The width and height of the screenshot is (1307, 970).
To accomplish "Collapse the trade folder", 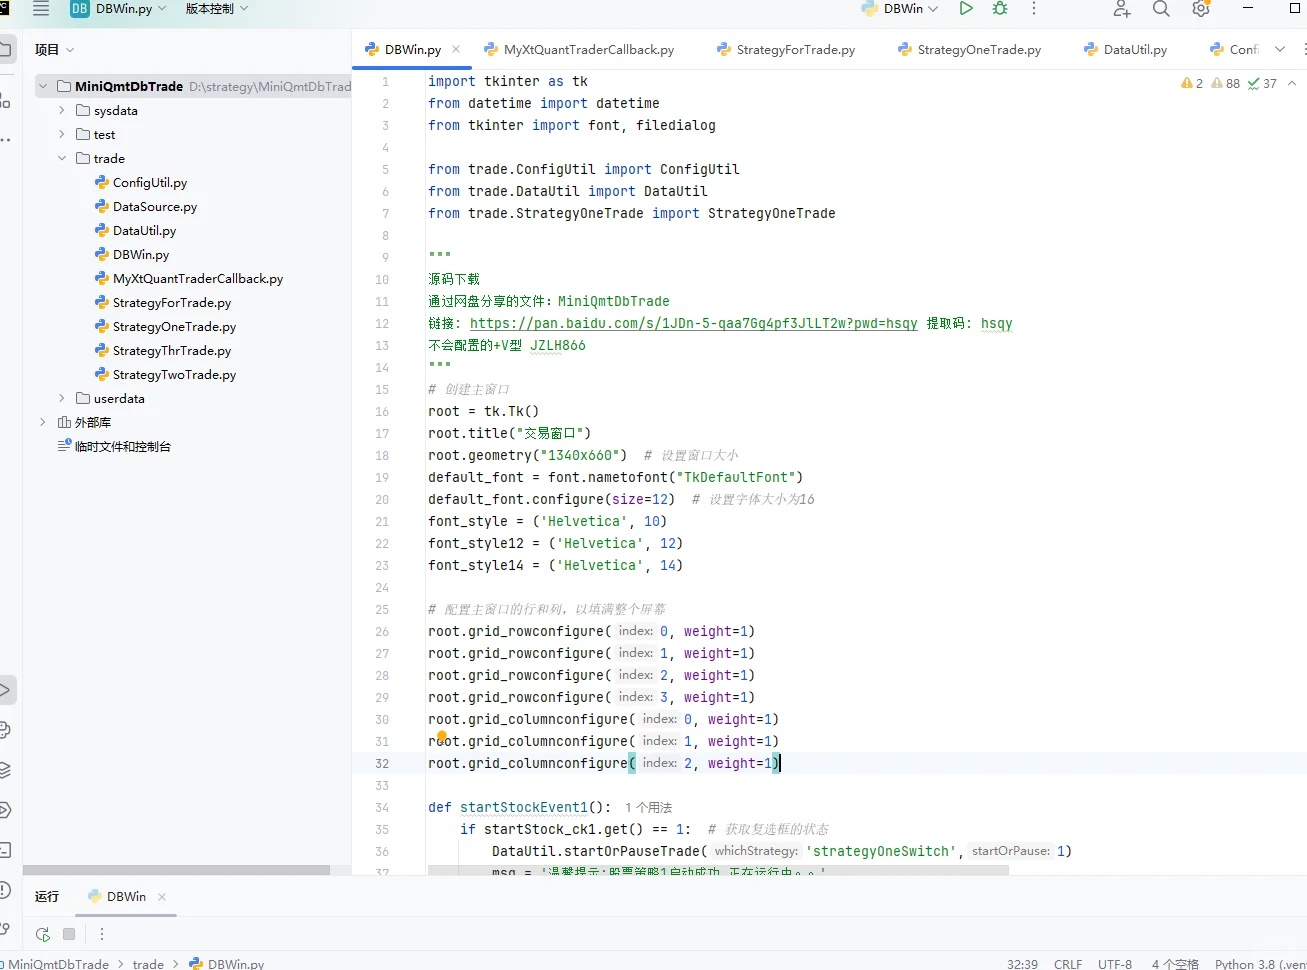I will 62,159.
